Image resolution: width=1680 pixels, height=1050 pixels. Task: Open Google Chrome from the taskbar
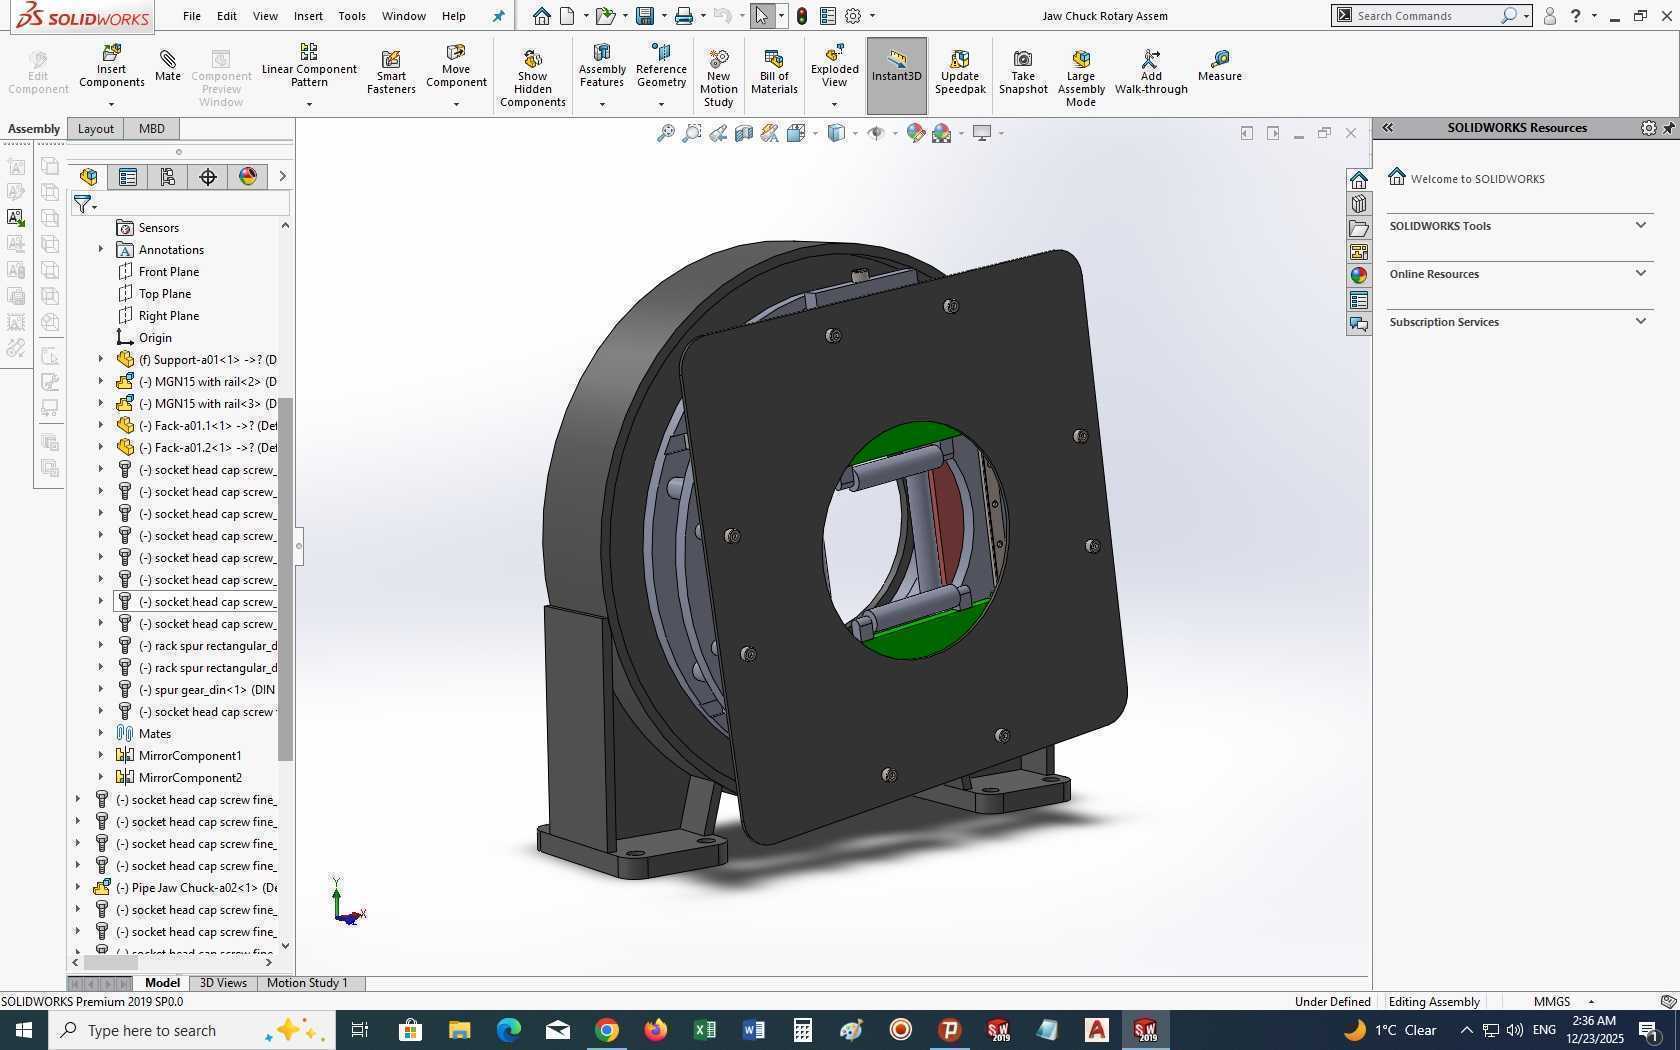click(607, 1030)
